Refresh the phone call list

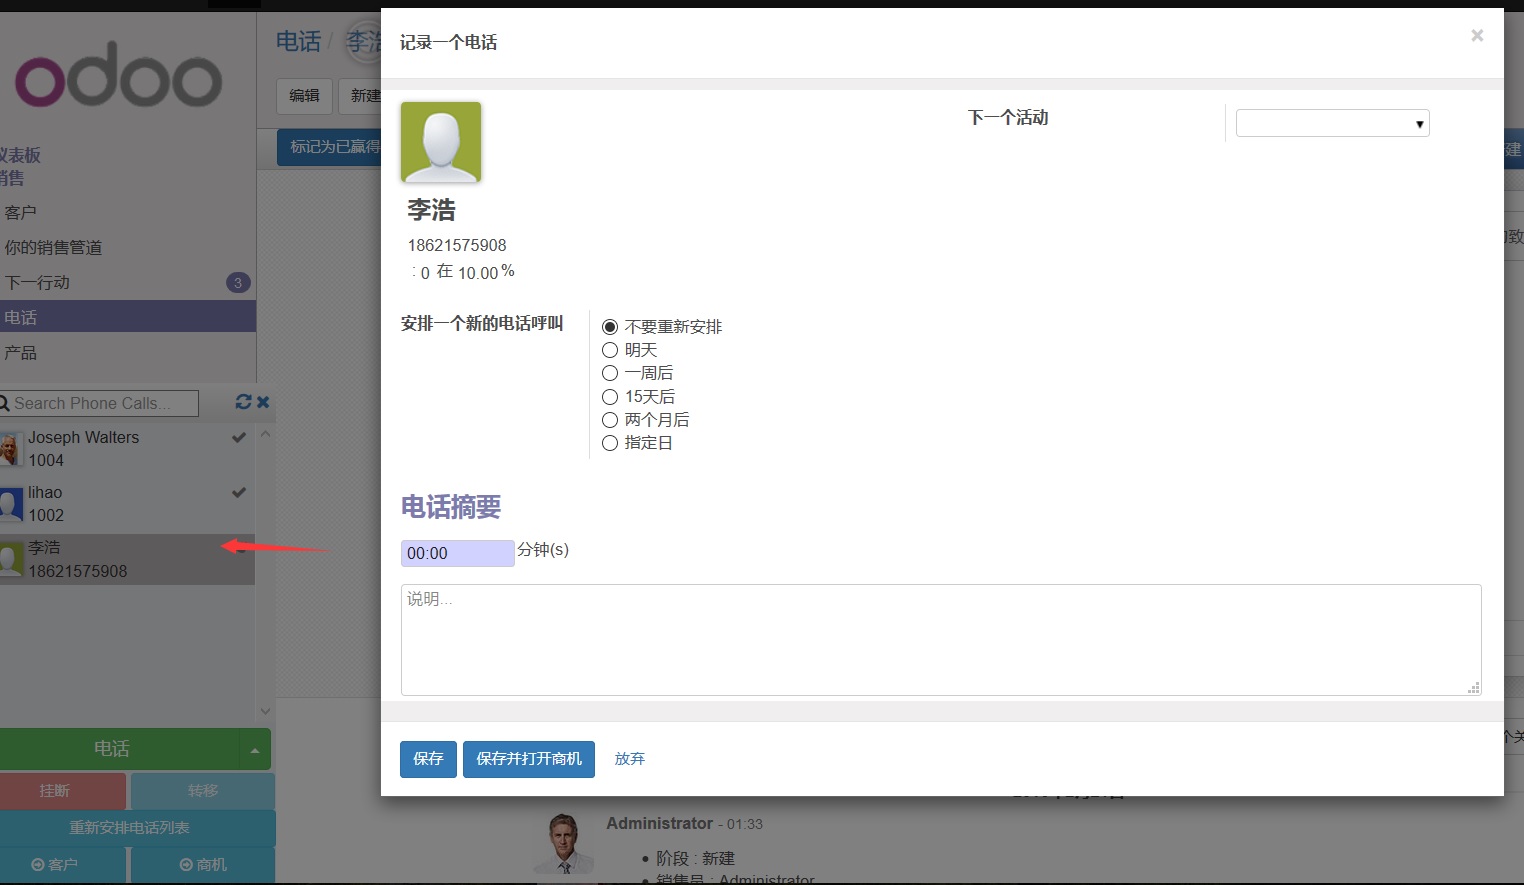tap(242, 402)
